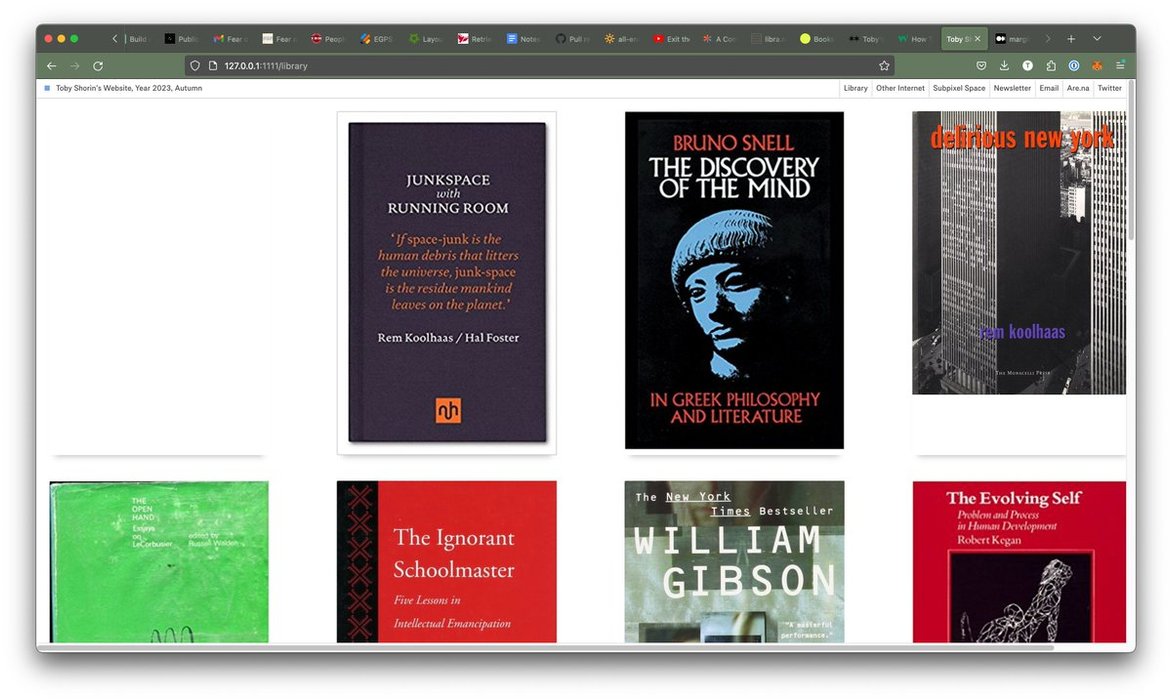Switch to the 'libra' tab

[768, 39]
